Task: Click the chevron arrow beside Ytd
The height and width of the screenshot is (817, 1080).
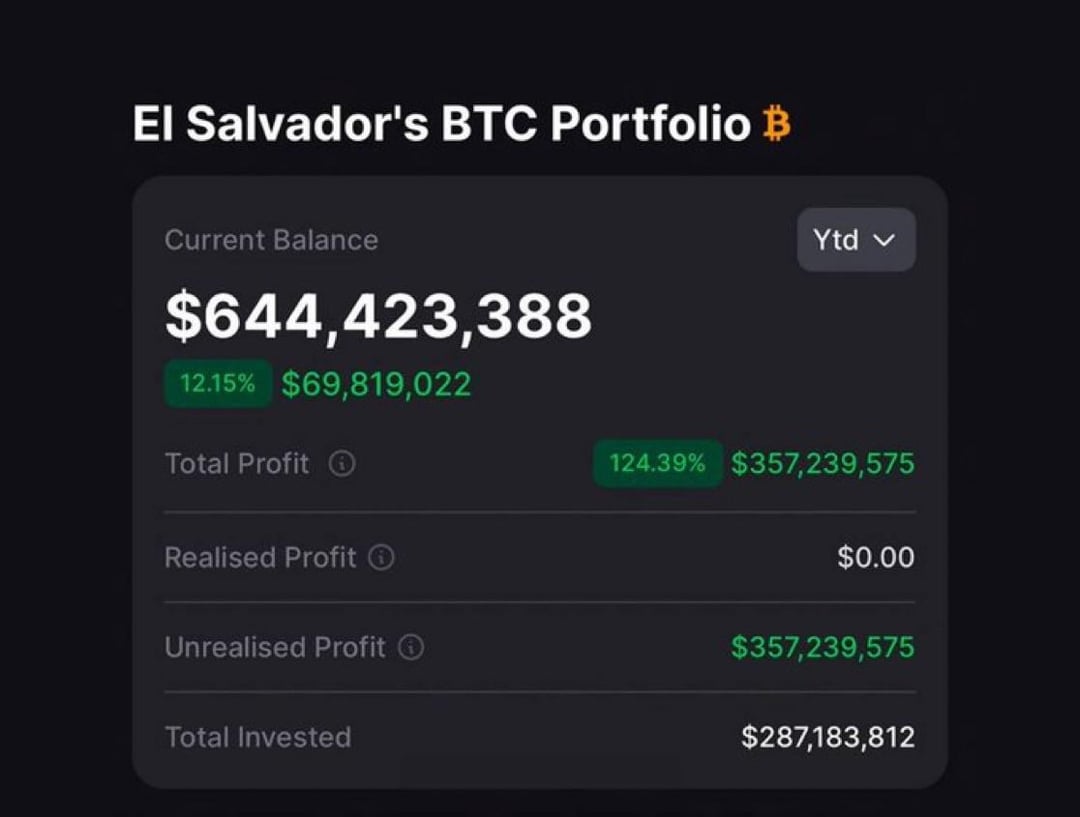Action: pos(884,240)
